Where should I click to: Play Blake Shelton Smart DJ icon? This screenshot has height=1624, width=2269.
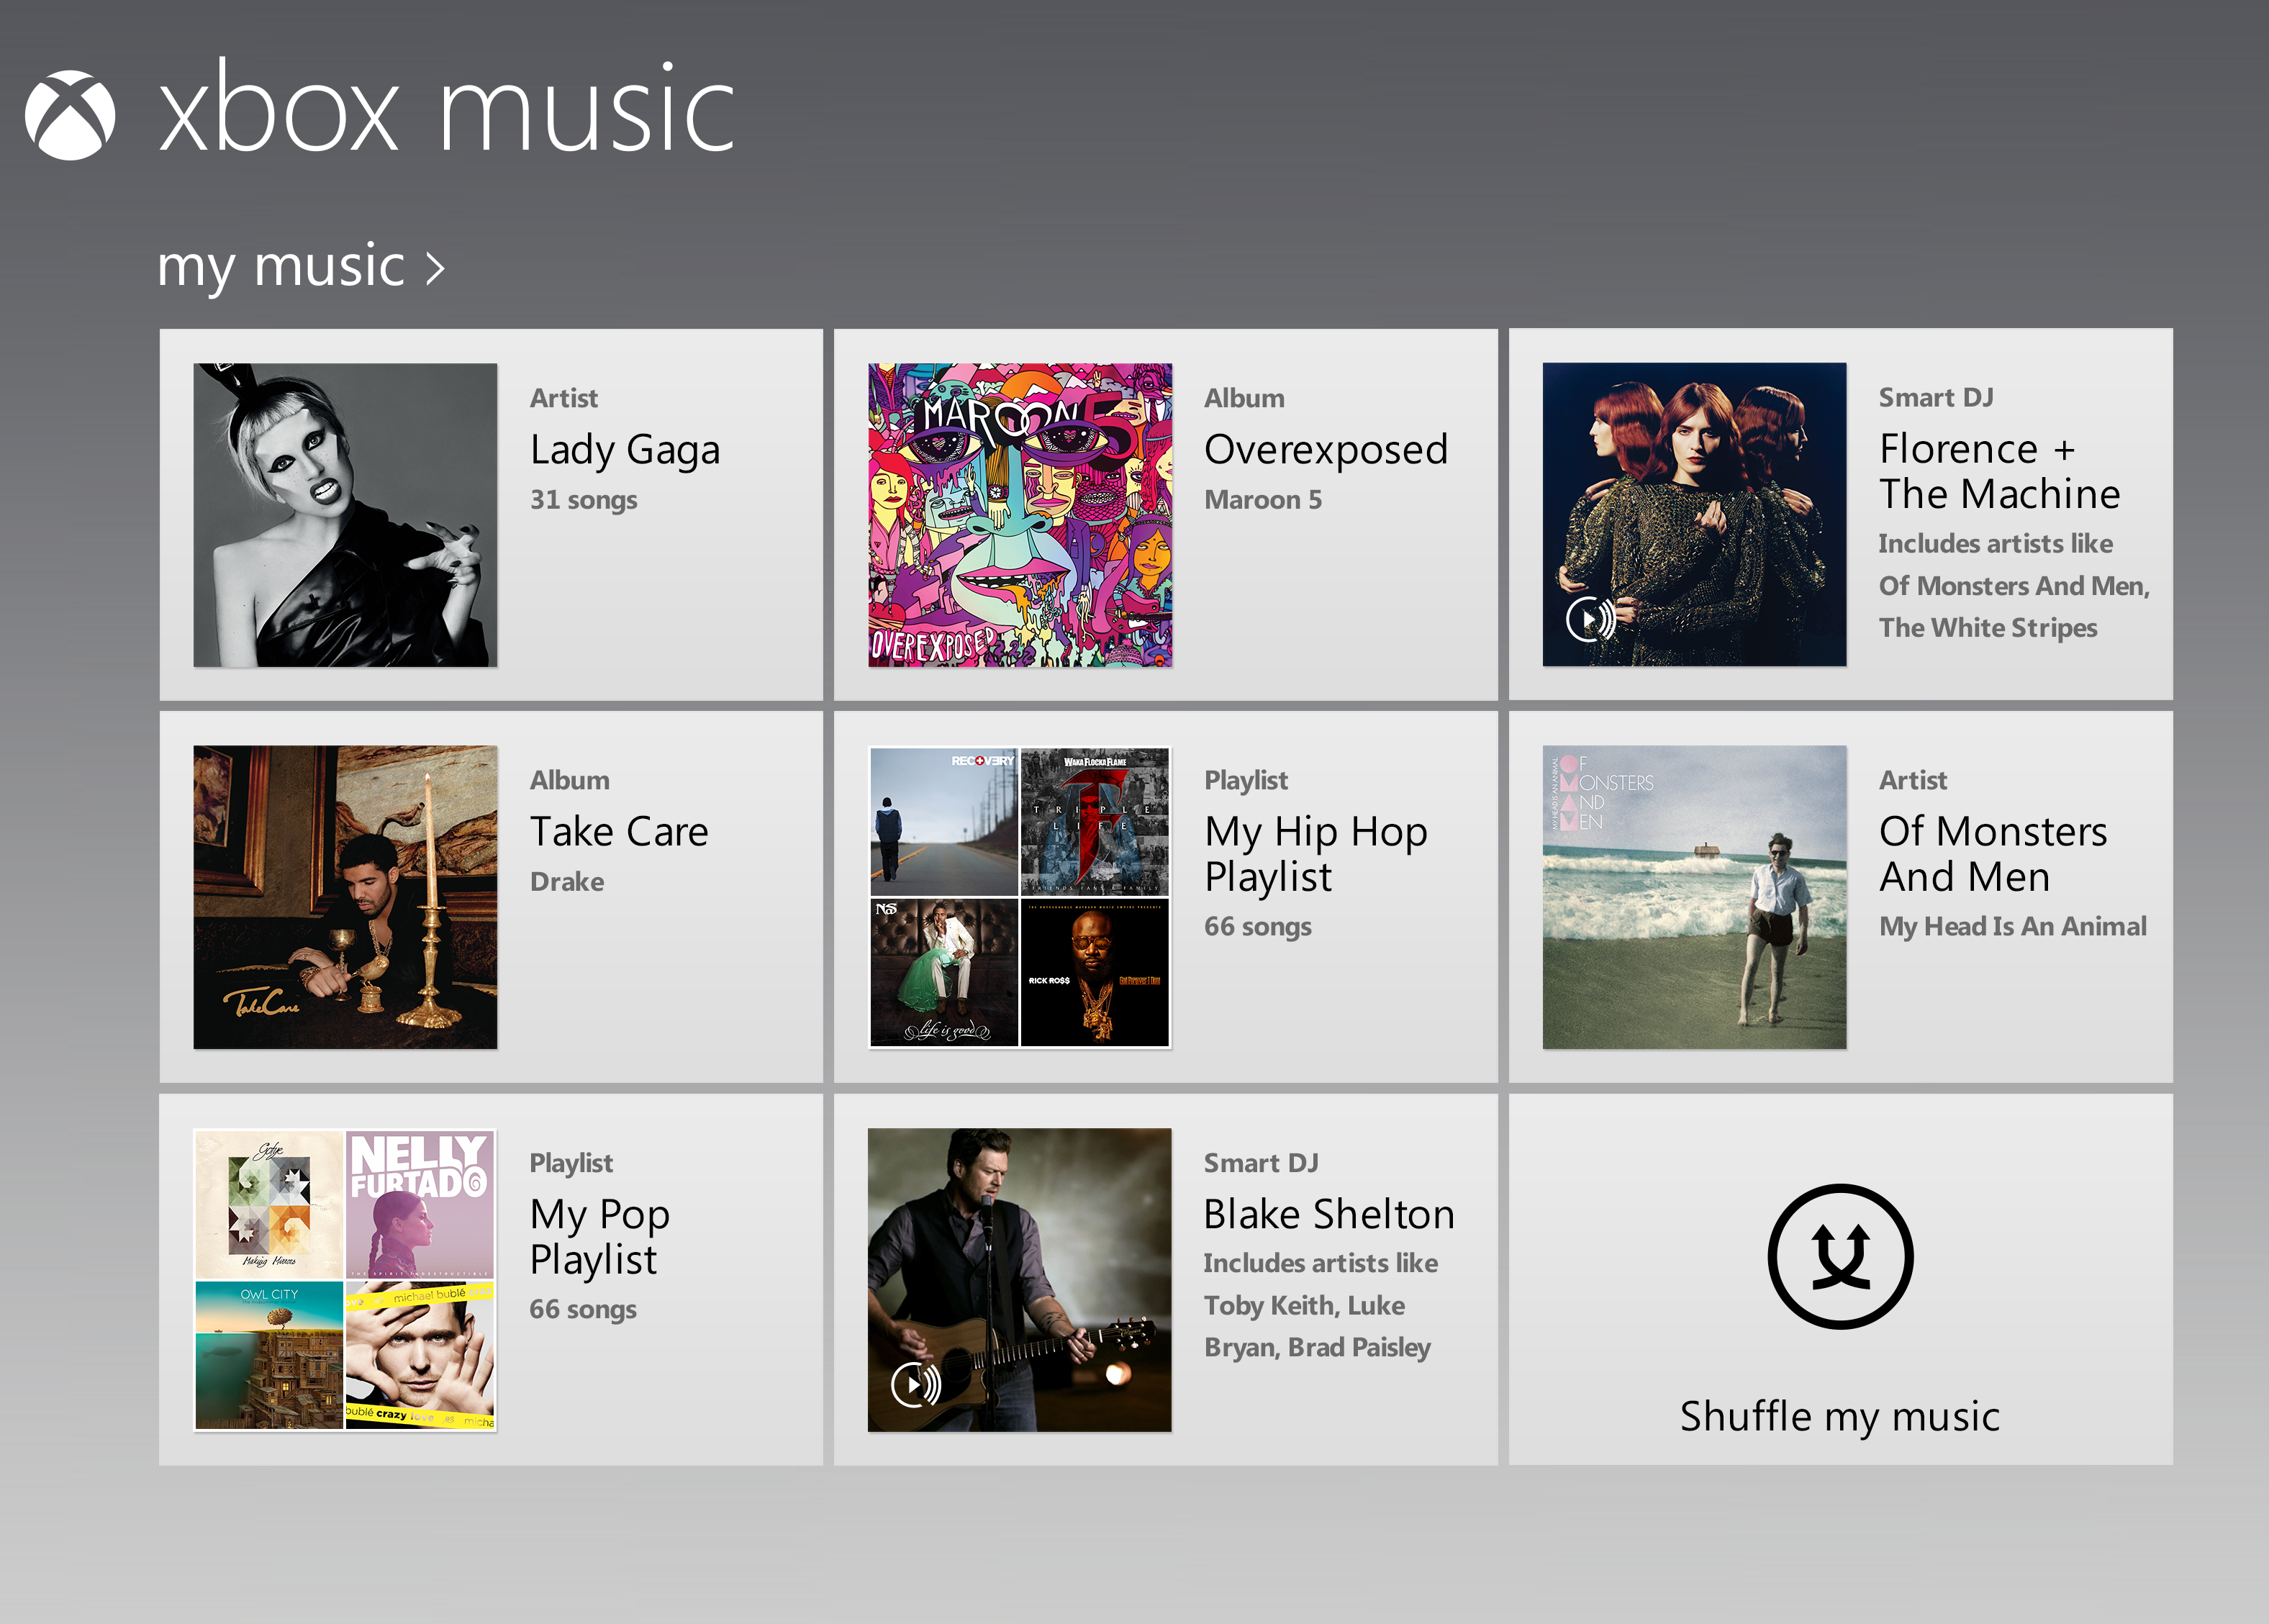pos(915,1385)
